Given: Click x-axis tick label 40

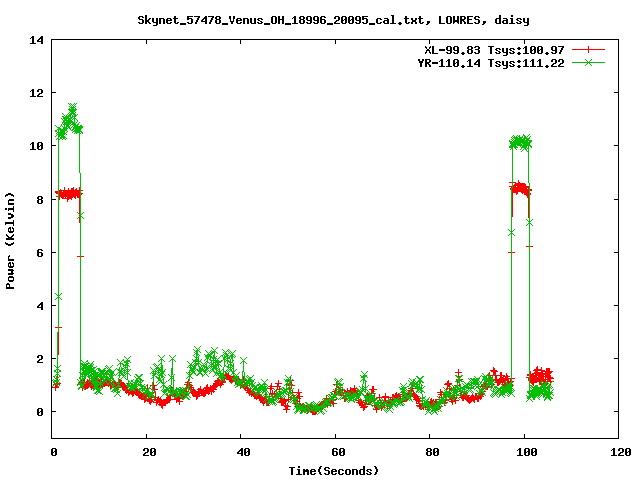Looking at the screenshot, I should pyautogui.click(x=244, y=452).
